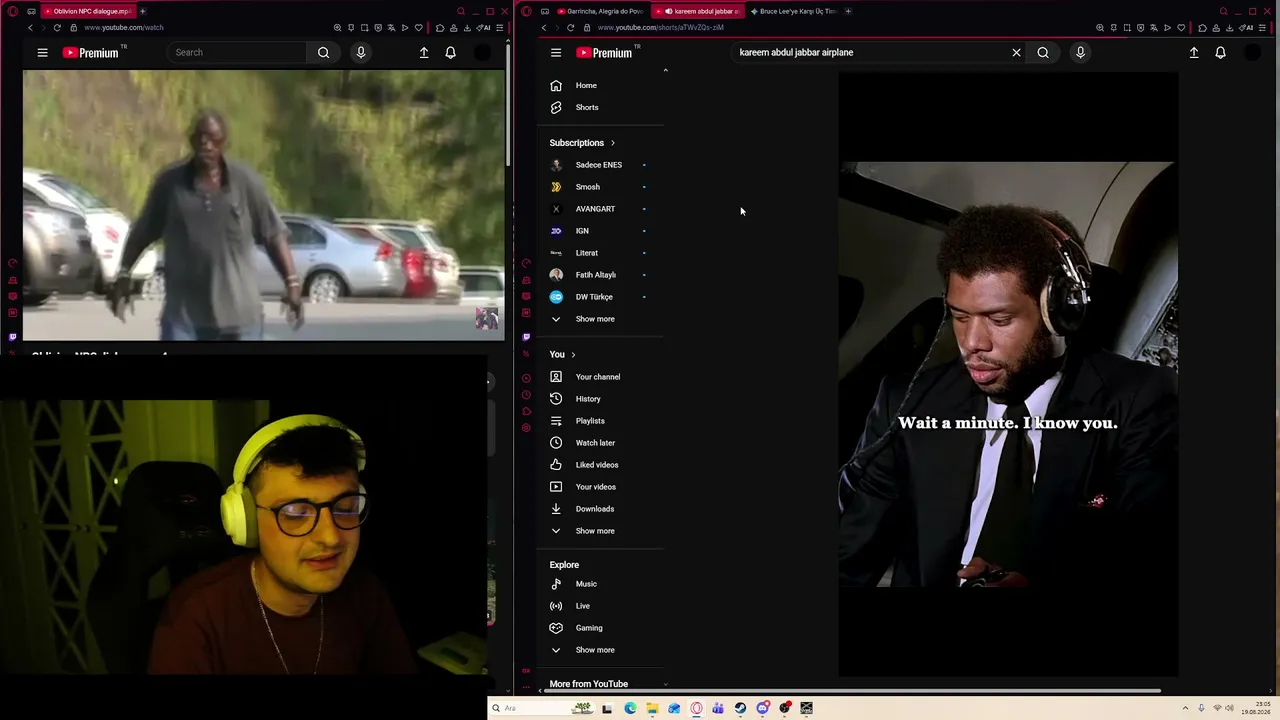The width and height of the screenshot is (1280, 720).
Task: Open a new tab in the left browser window
Action: (x=142, y=11)
